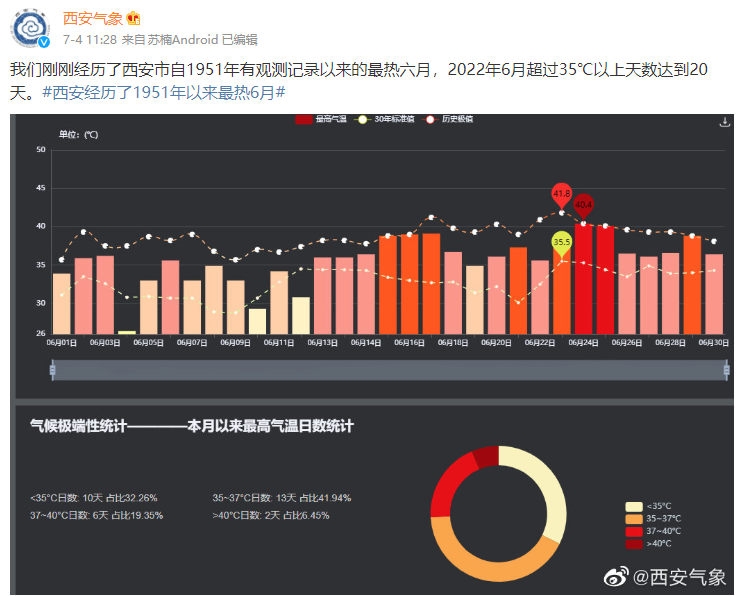Open the 来自 苏楠Android source link
Image resolution: width=736 pixels, height=596 pixels.
170,40
